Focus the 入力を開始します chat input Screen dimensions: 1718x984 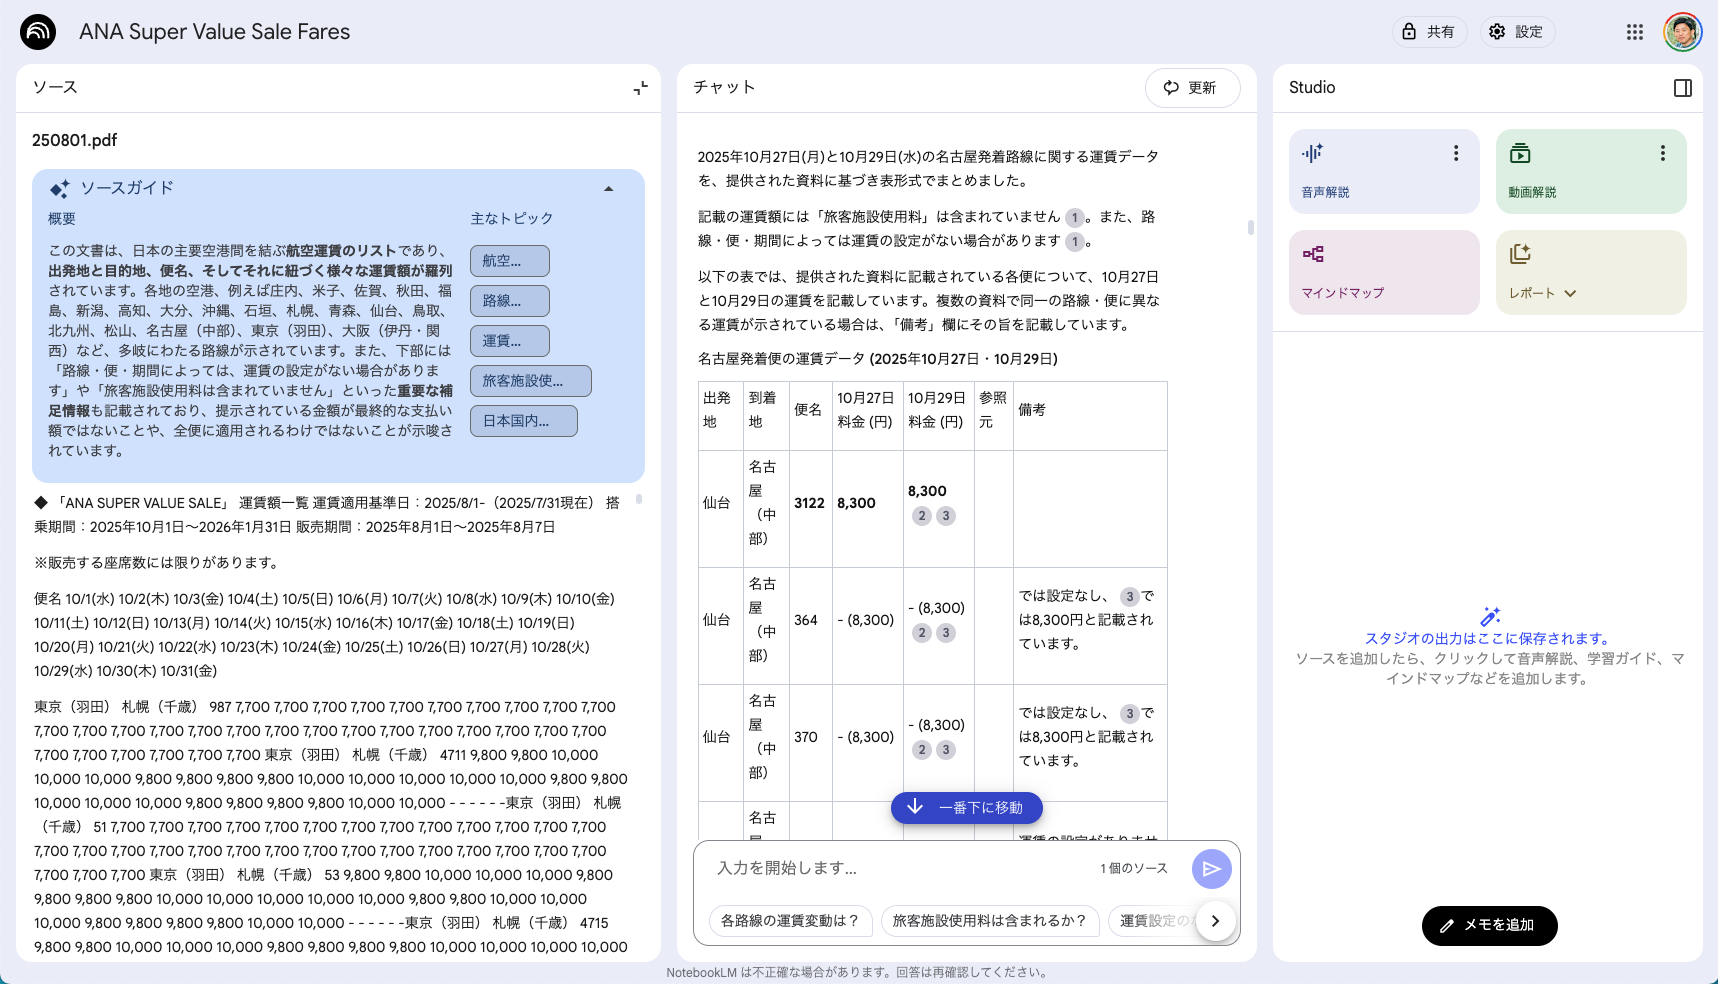pyautogui.click(x=900, y=868)
